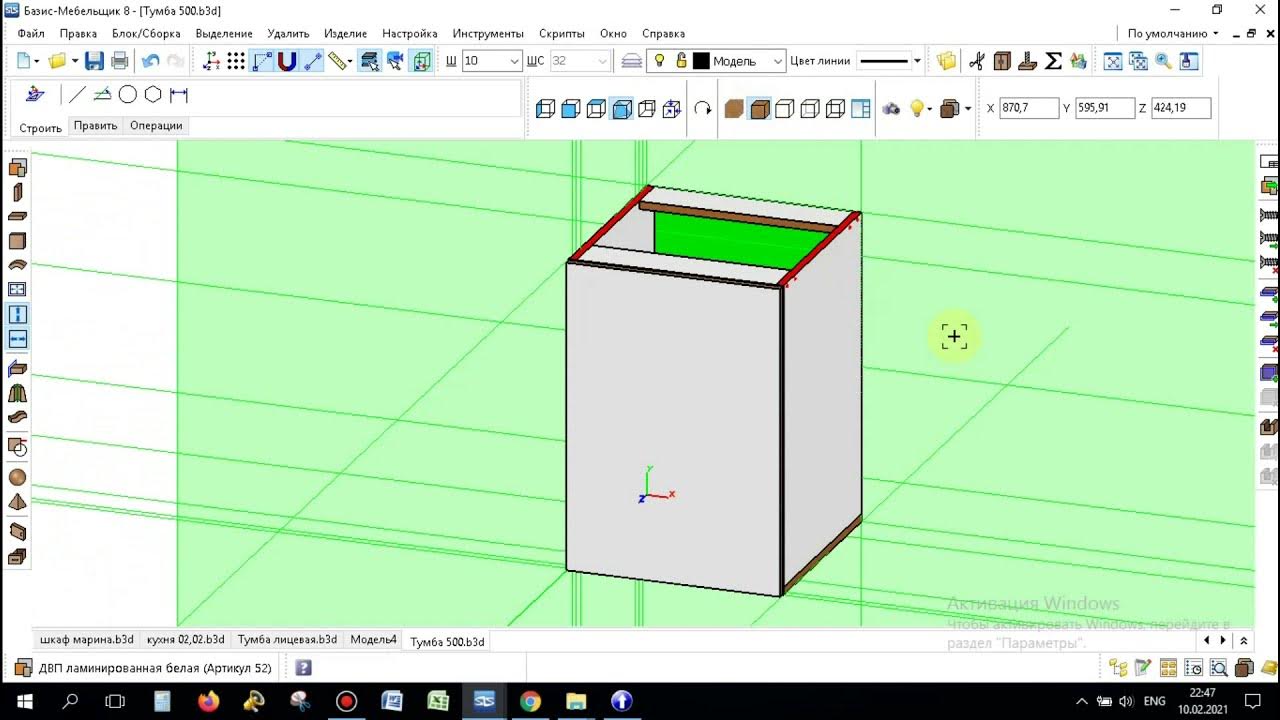This screenshot has width=1280, height=720.
Task: Click the sphere icon in left sidebar
Action: pos(17,478)
